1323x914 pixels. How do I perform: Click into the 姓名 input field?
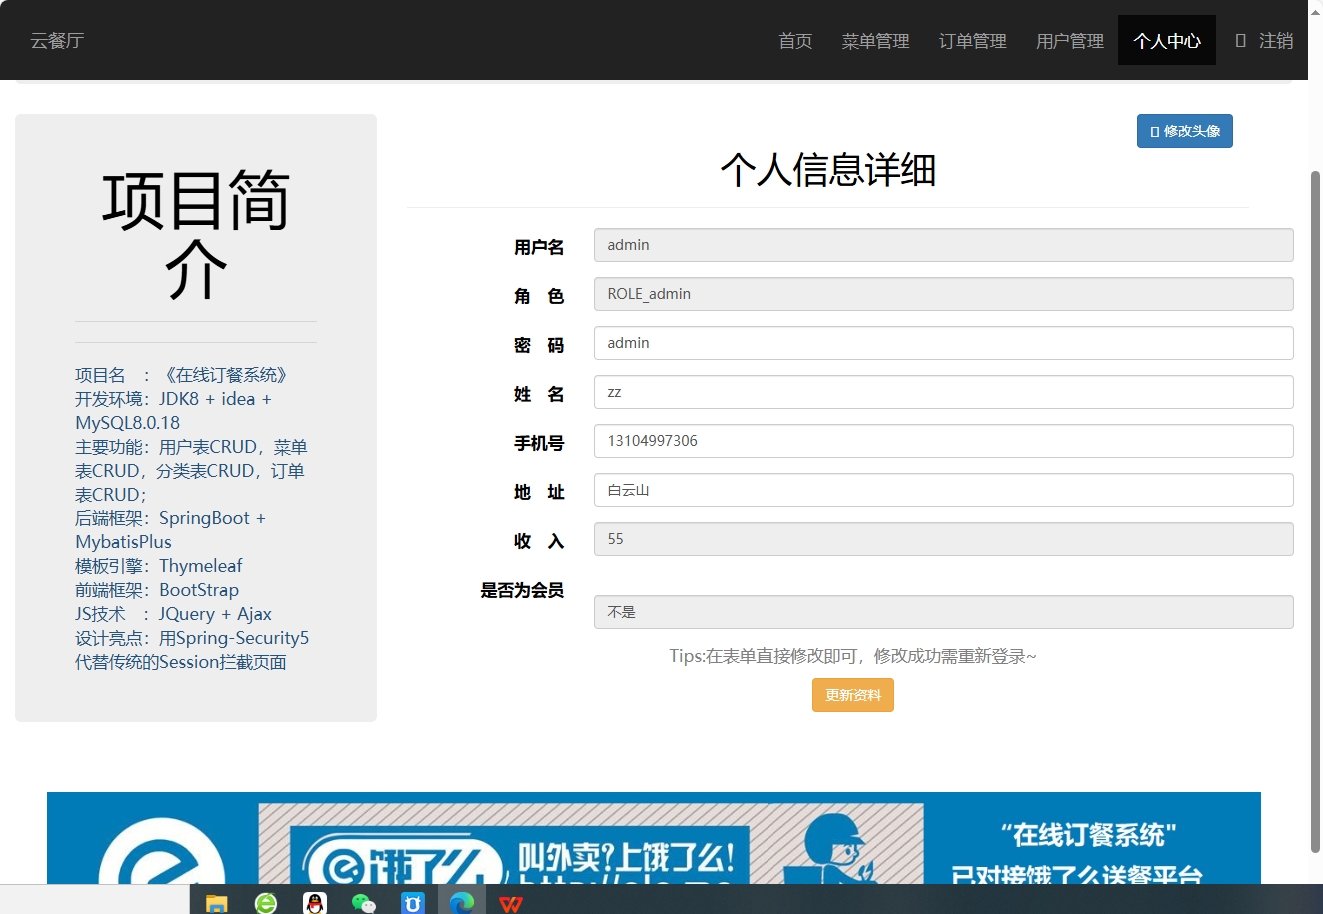943,392
